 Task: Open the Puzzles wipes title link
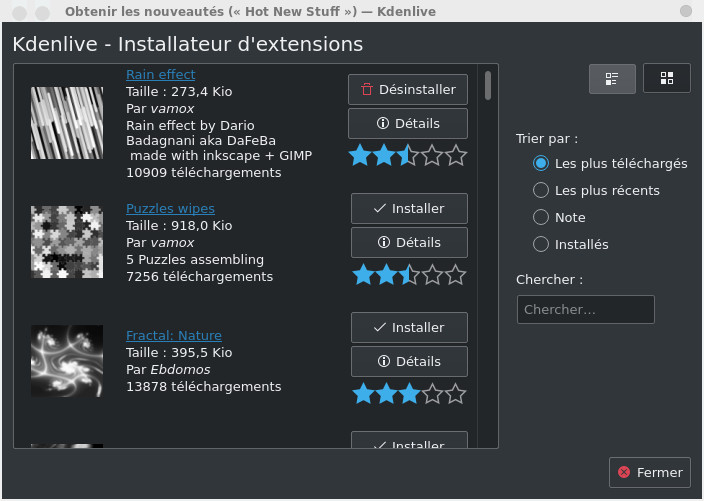tap(170, 209)
